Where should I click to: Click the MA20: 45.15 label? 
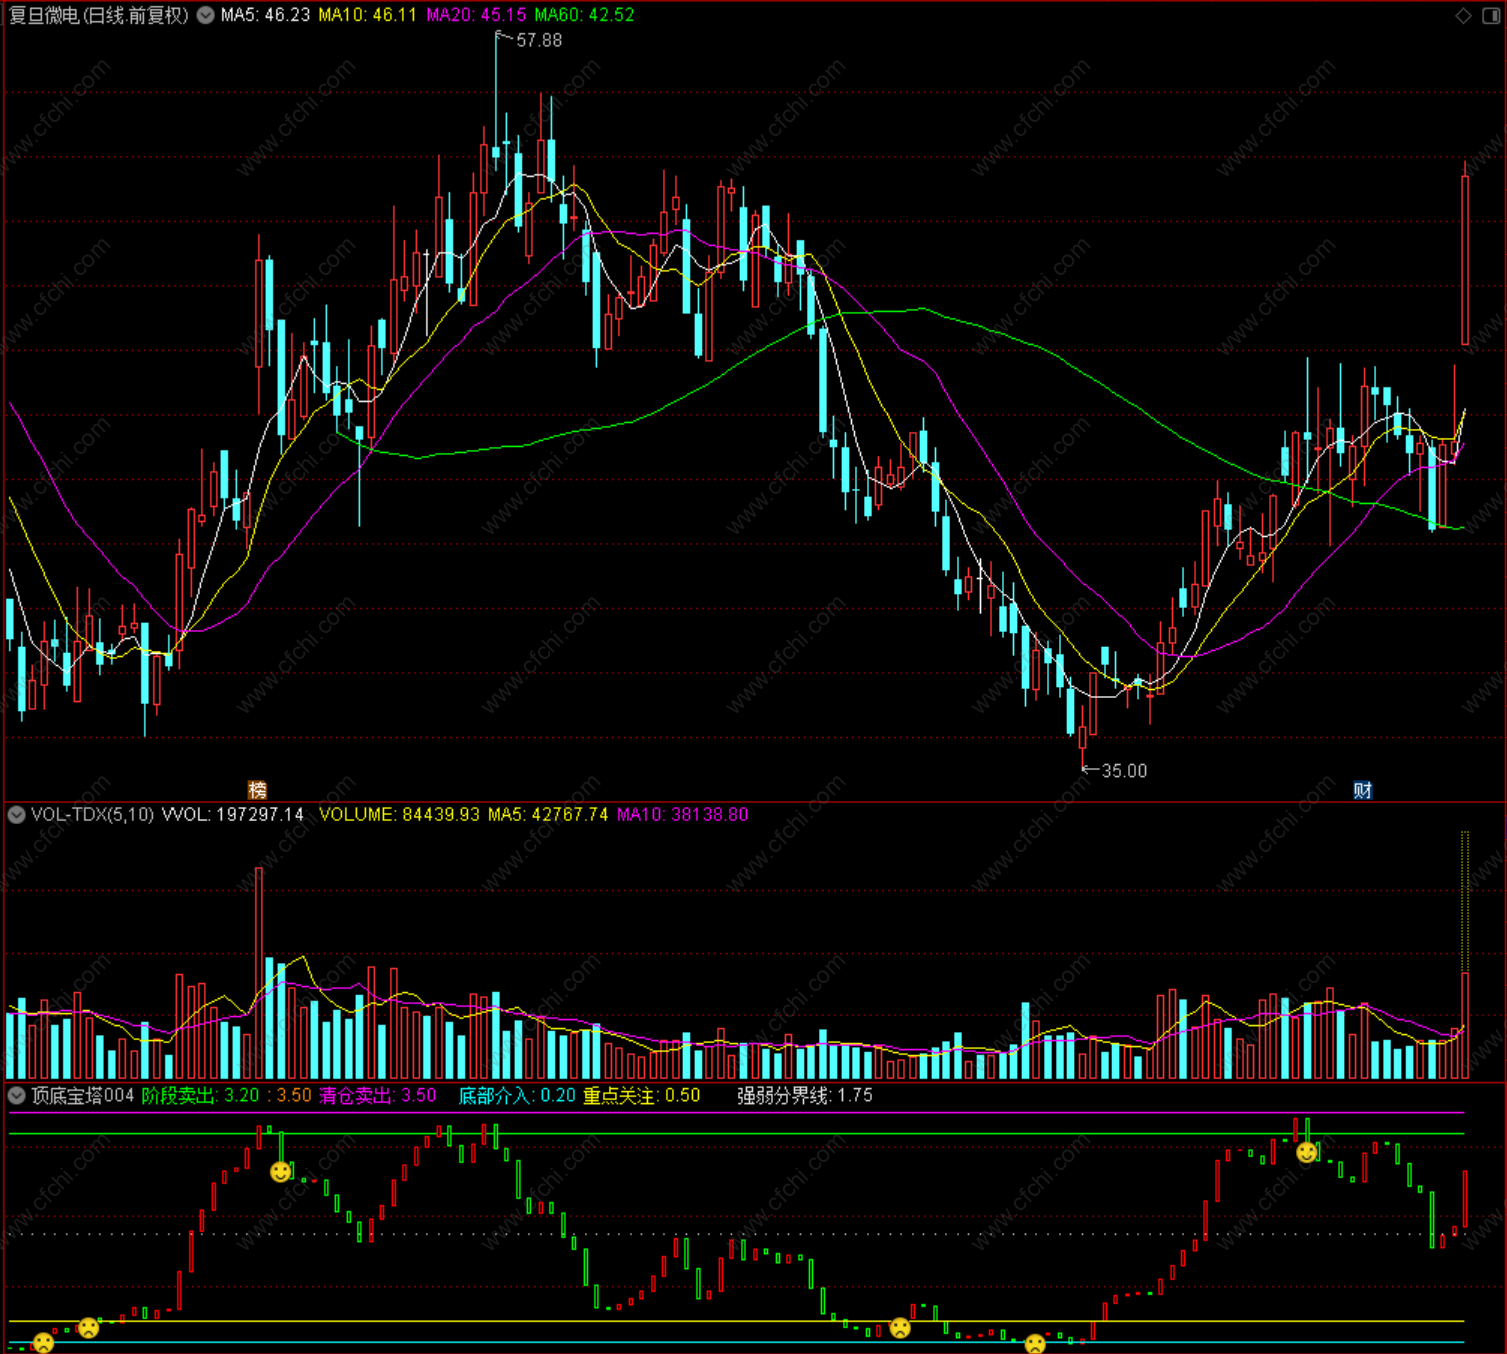click(x=476, y=15)
